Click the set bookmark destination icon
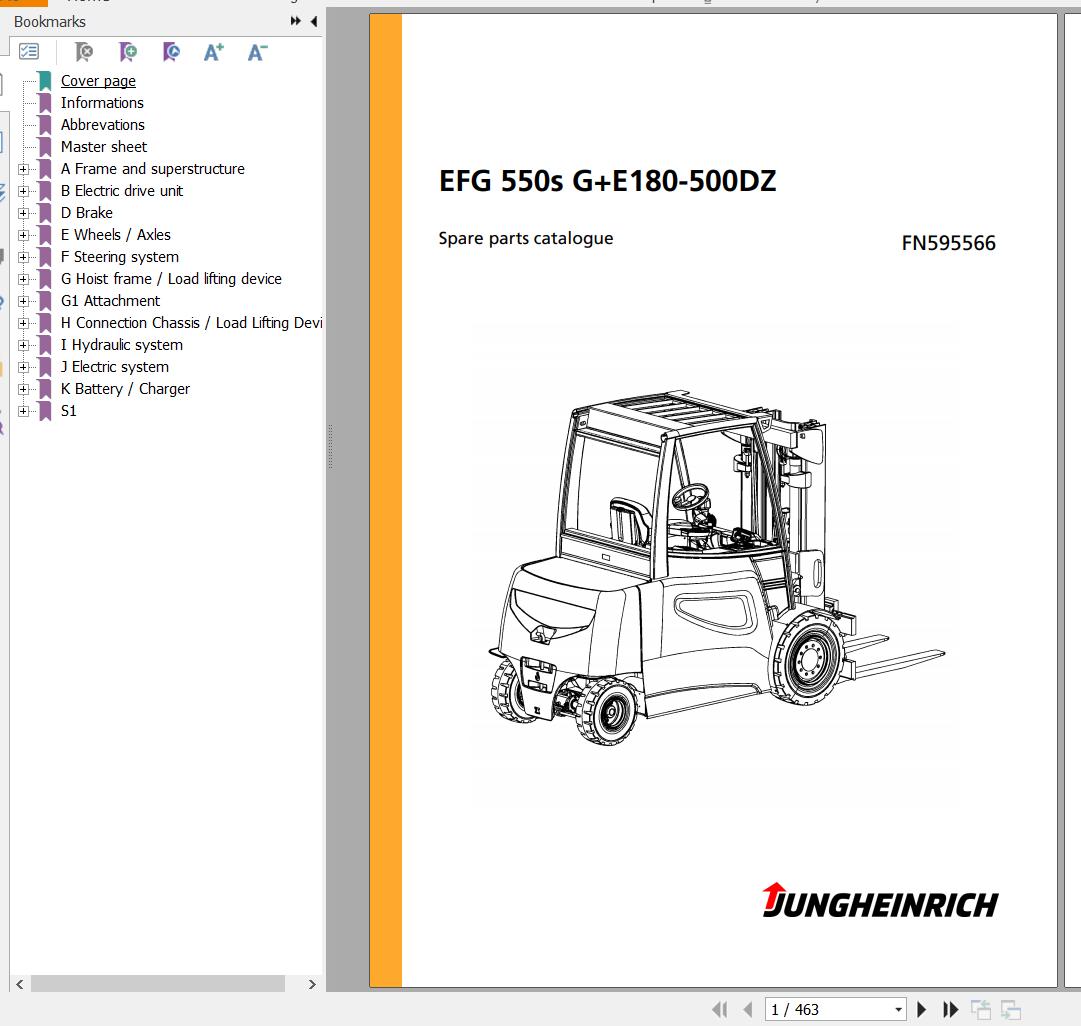The width and height of the screenshot is (1081, 1026). point(171,52)
